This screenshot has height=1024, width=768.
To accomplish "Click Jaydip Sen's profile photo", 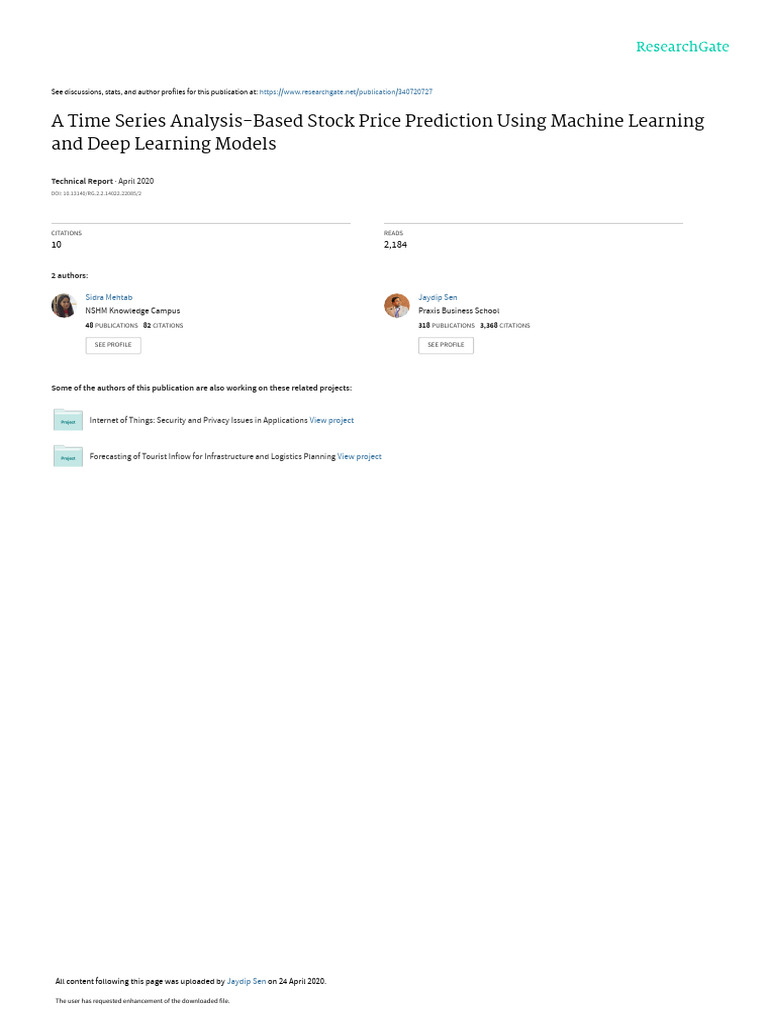I will click(x=396, y=305).
